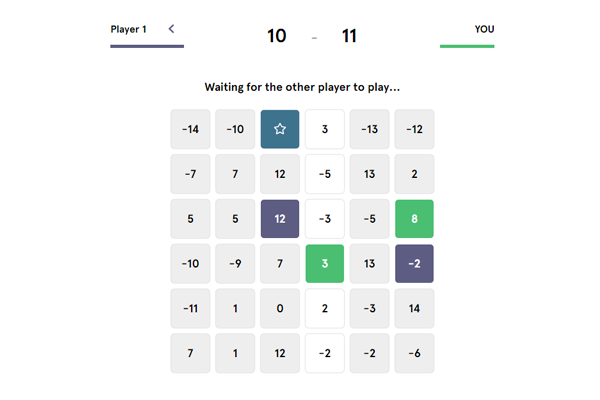Choose the -9 tile

tap(235, 263)
